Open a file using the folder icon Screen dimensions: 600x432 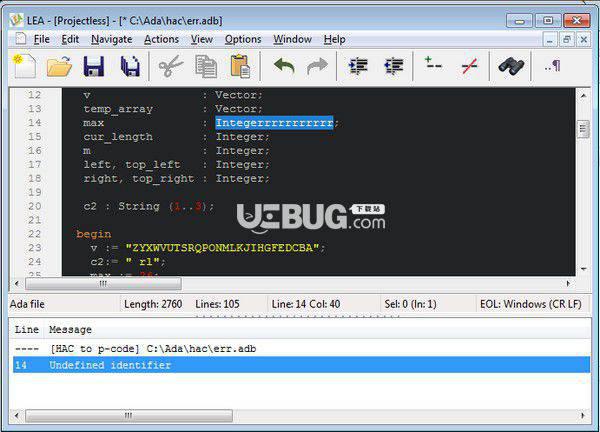[x=59, y=66]
